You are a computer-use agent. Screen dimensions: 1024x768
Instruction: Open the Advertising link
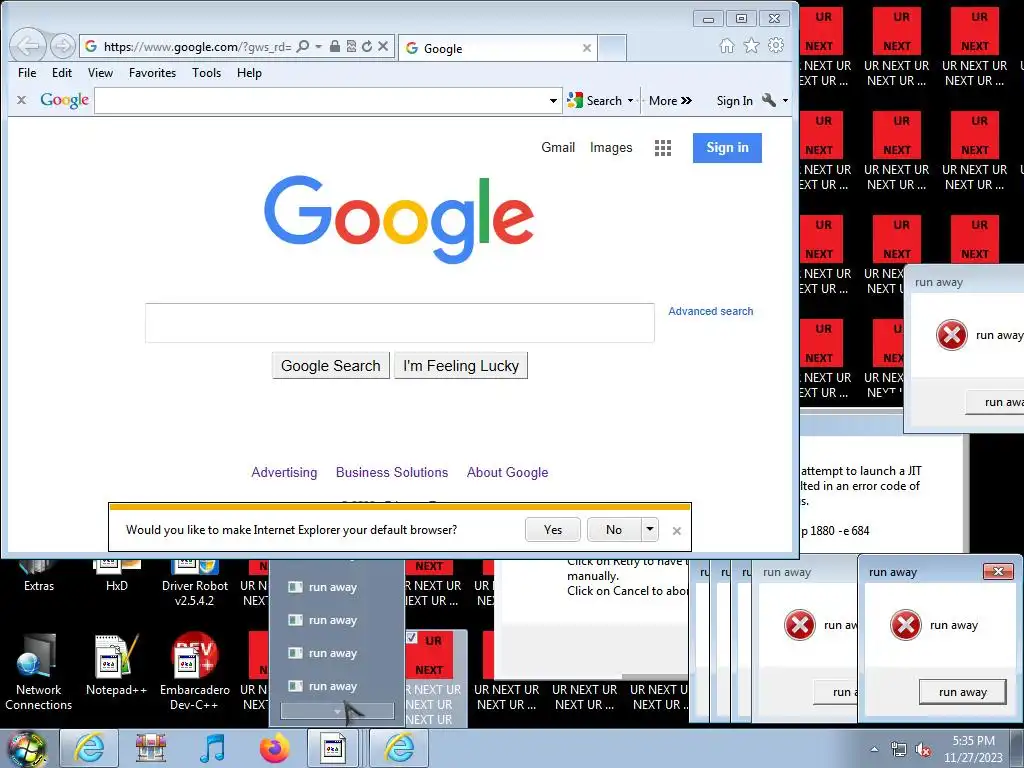(x=284, y=472)
